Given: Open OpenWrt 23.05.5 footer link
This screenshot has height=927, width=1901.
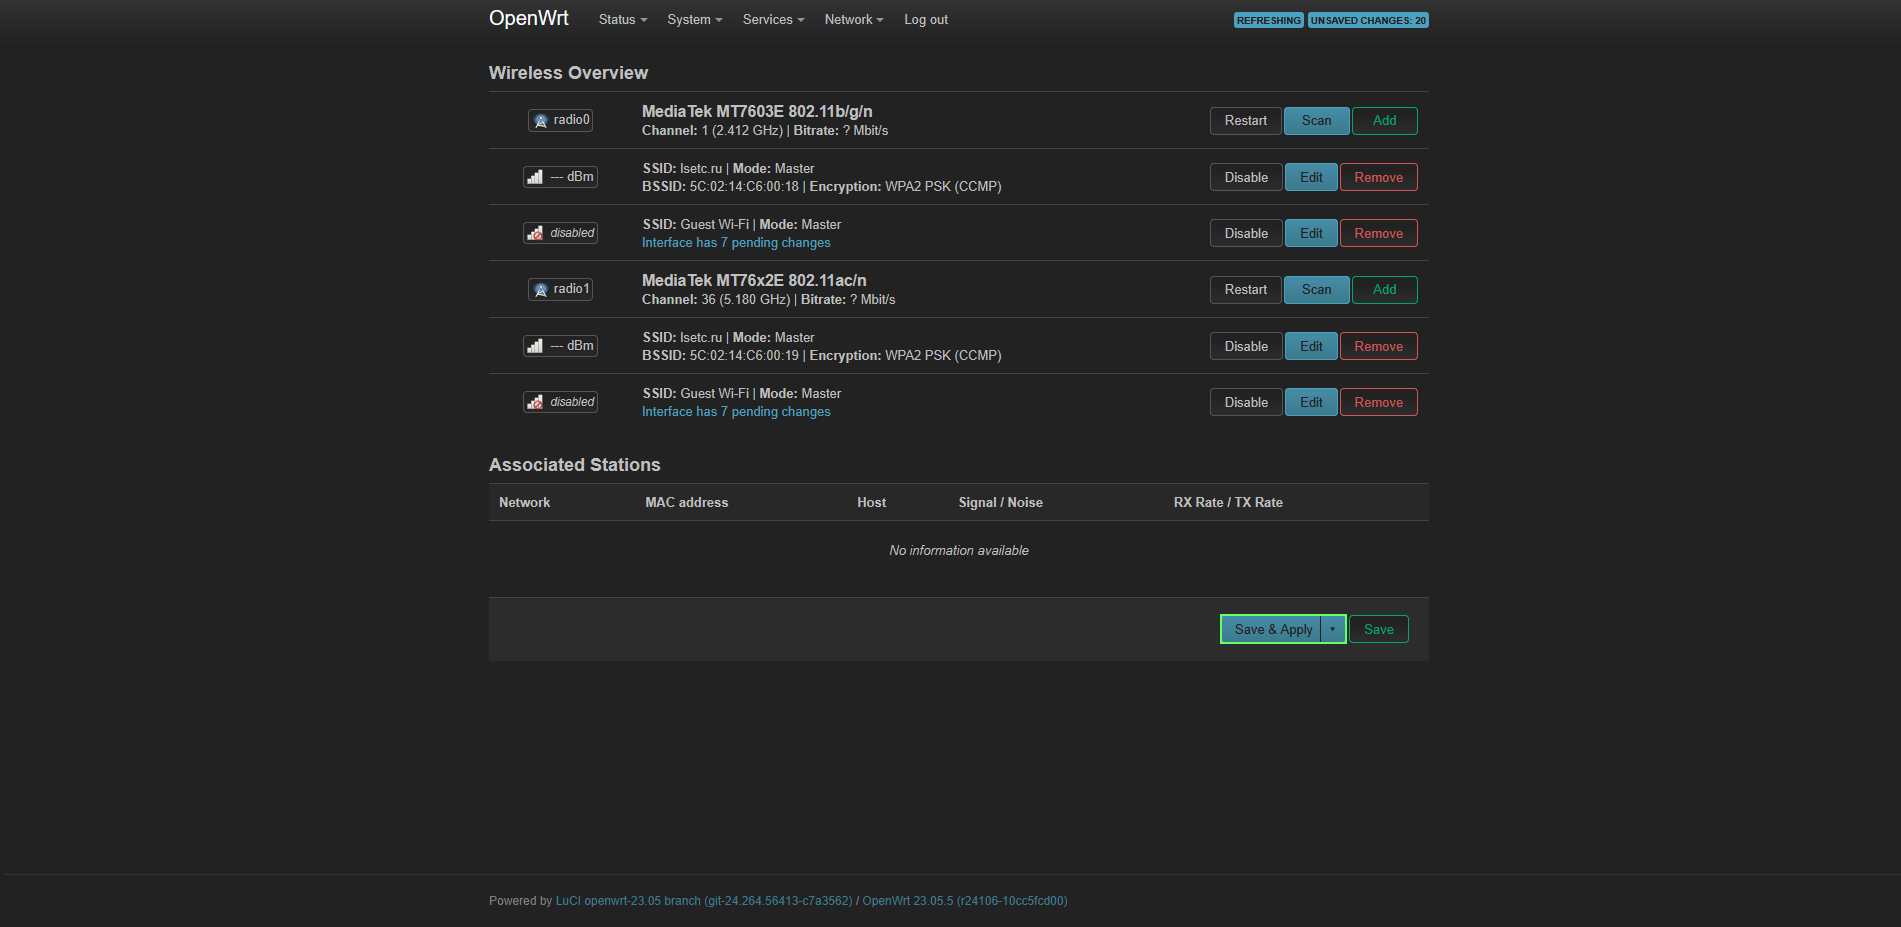Looking at the screenshot, I should click(x=965, y=901).
